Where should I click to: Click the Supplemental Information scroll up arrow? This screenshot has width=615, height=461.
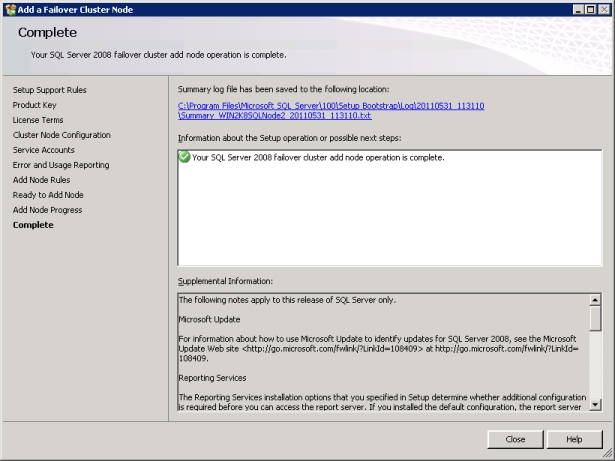click(x=595, y=300)
